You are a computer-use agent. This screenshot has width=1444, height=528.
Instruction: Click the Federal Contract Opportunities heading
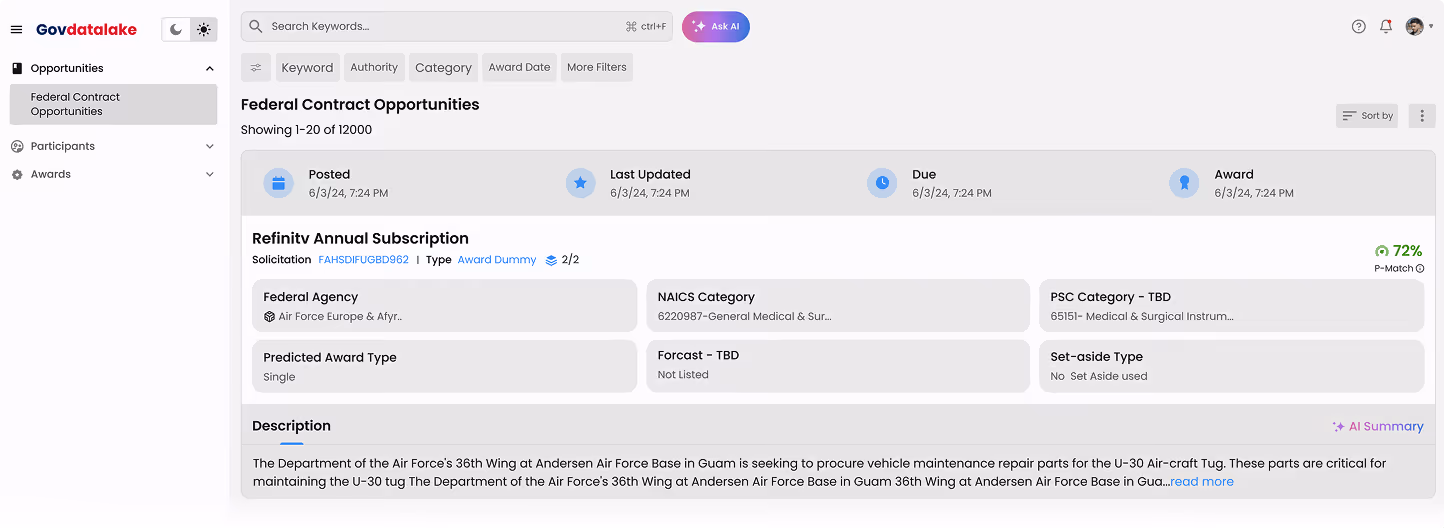360,104
